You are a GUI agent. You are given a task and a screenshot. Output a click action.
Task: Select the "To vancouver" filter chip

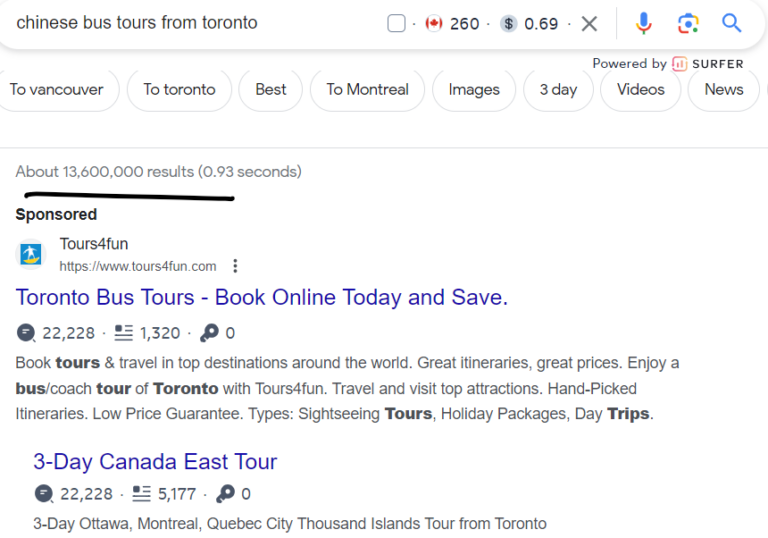(56, 90)
